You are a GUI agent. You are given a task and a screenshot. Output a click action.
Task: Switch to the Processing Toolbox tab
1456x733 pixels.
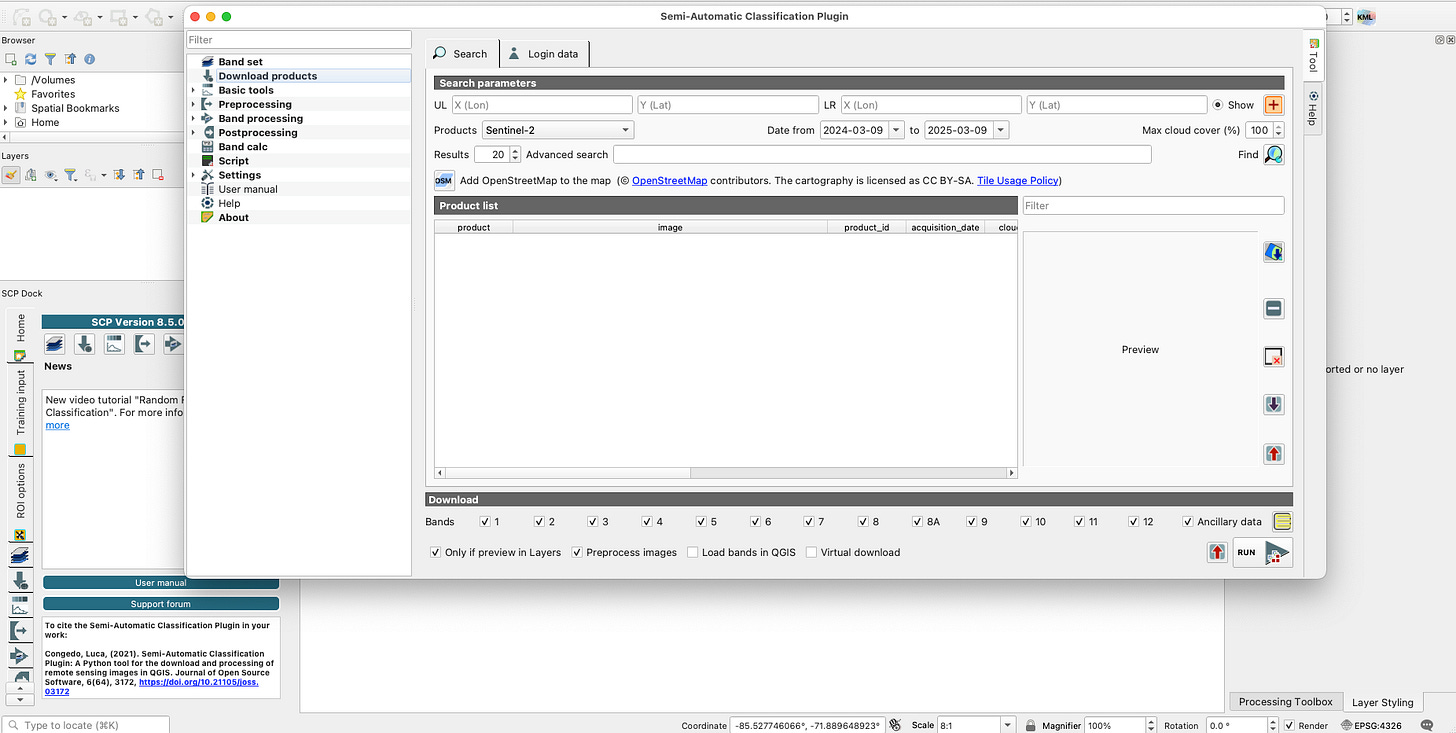(1285, 702)
